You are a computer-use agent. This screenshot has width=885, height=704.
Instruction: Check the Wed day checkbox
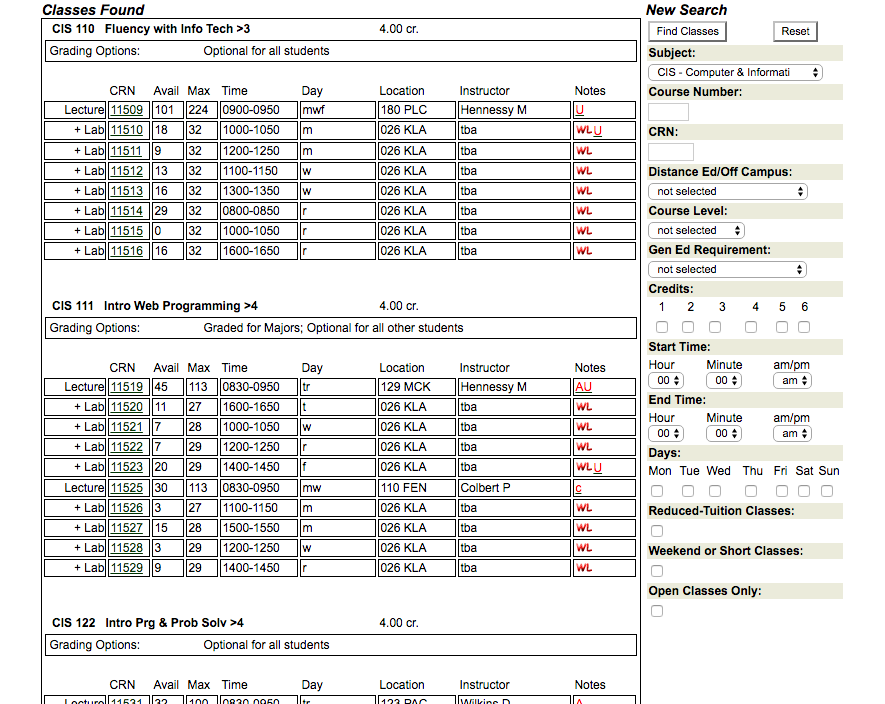(715, 491)
